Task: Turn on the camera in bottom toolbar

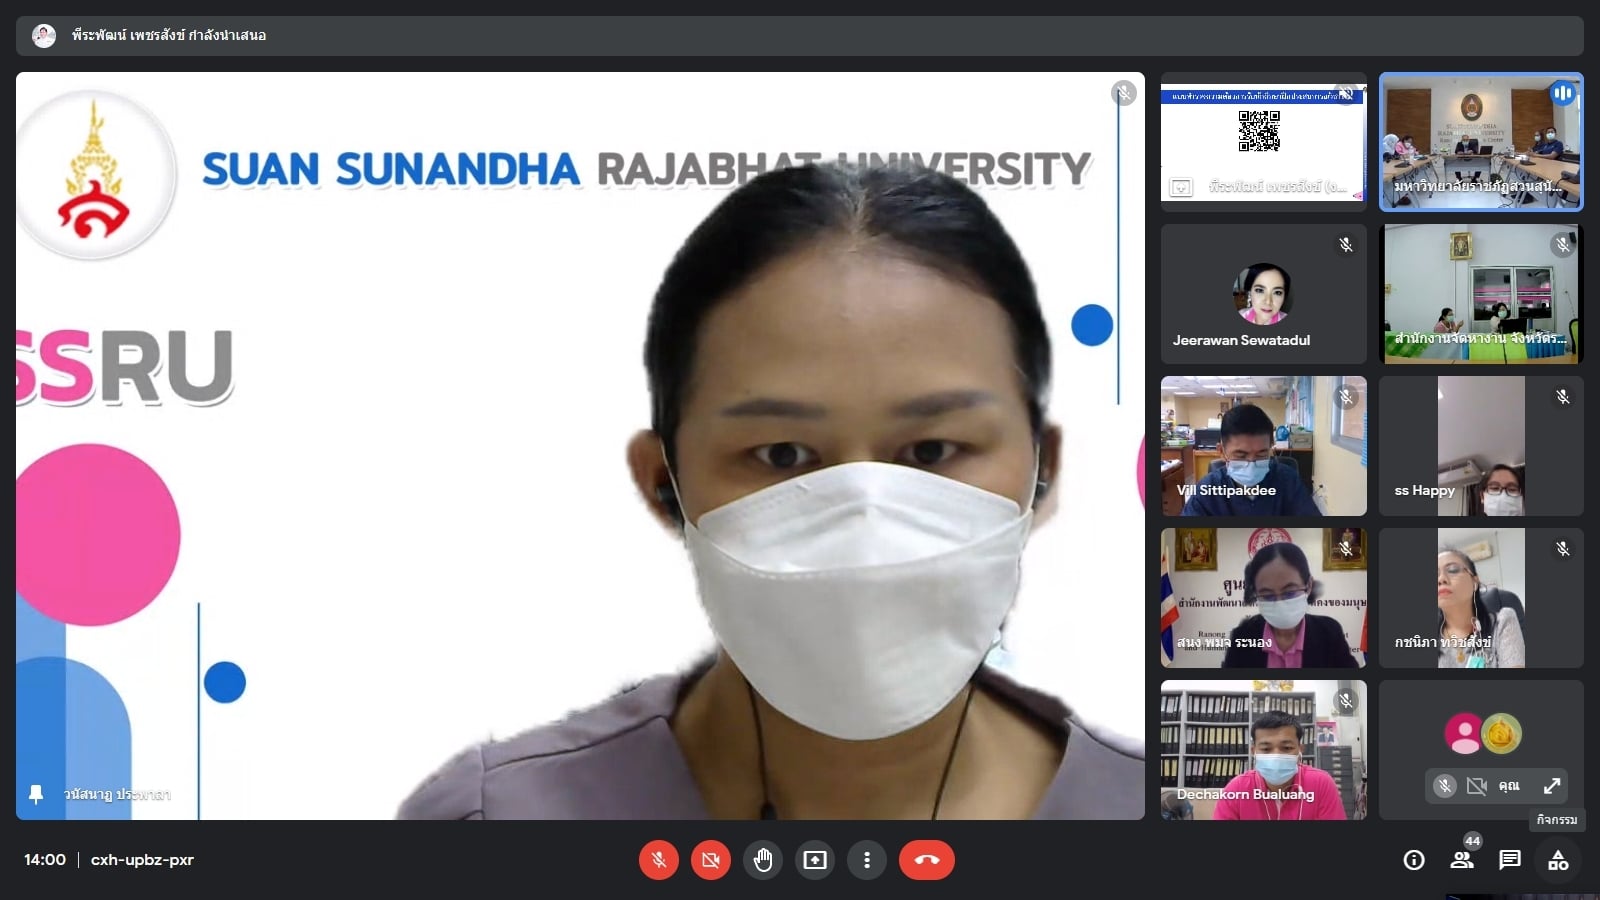Action: tap(710, 860)
